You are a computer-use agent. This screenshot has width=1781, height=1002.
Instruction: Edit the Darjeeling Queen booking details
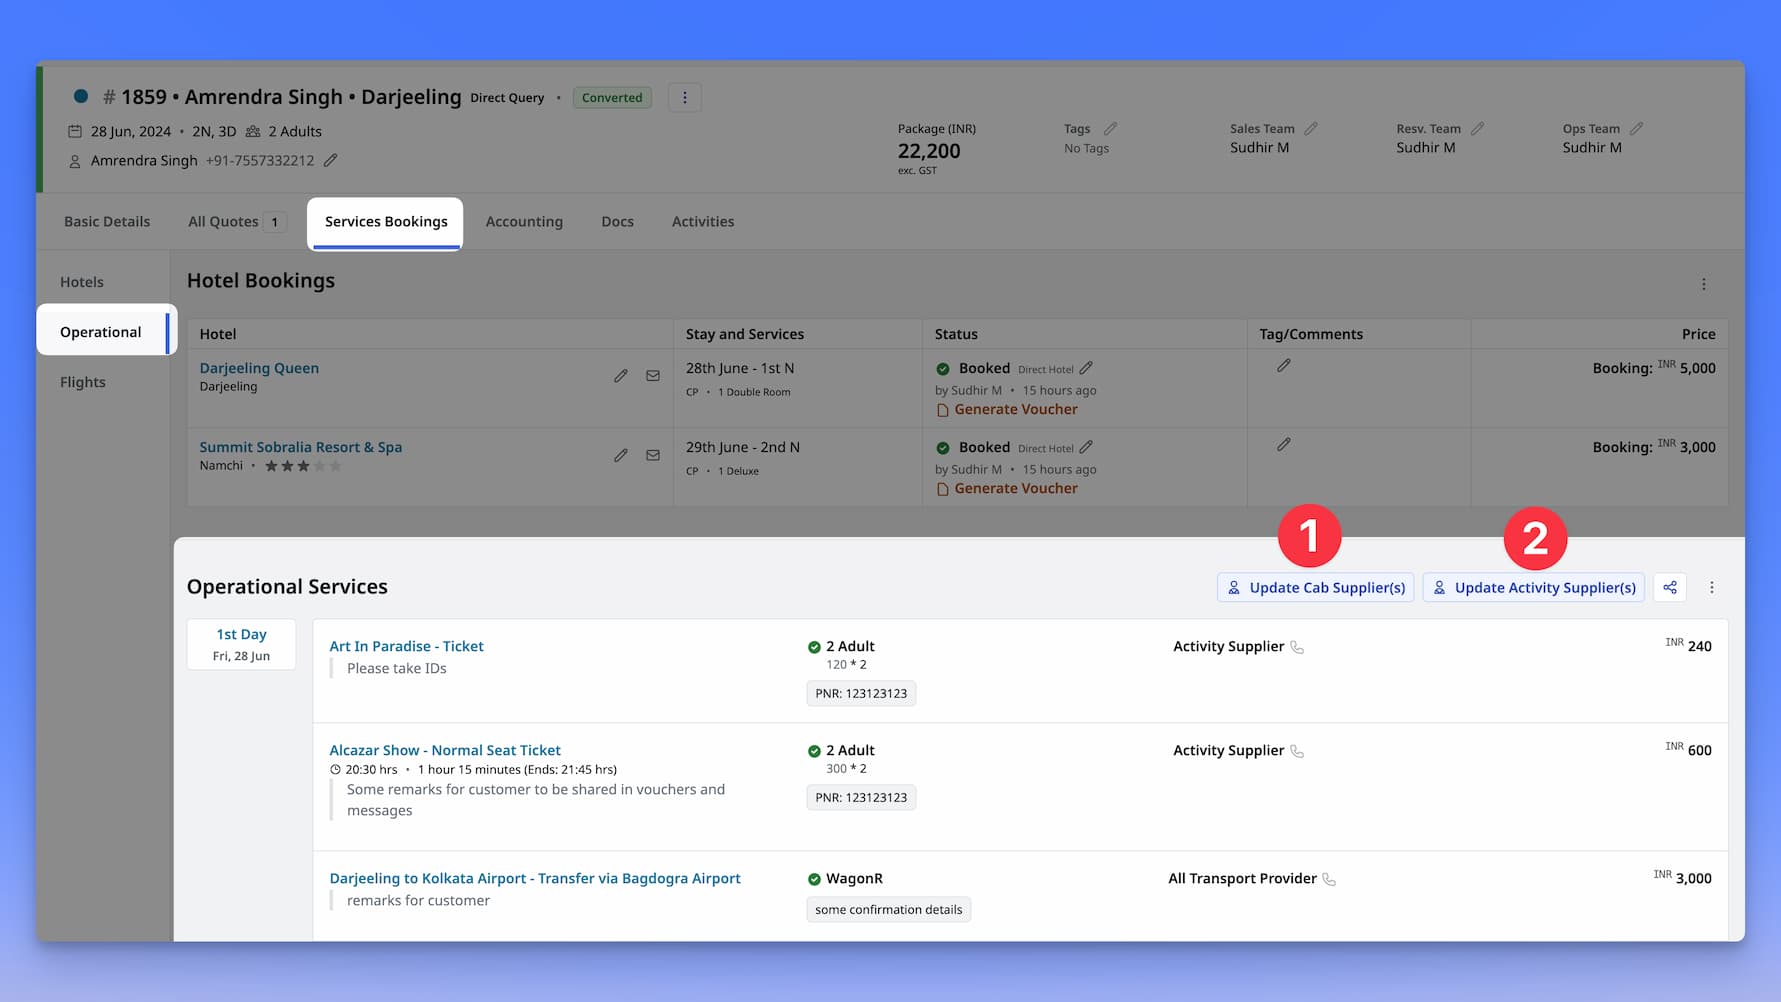(x=620, y=375)
